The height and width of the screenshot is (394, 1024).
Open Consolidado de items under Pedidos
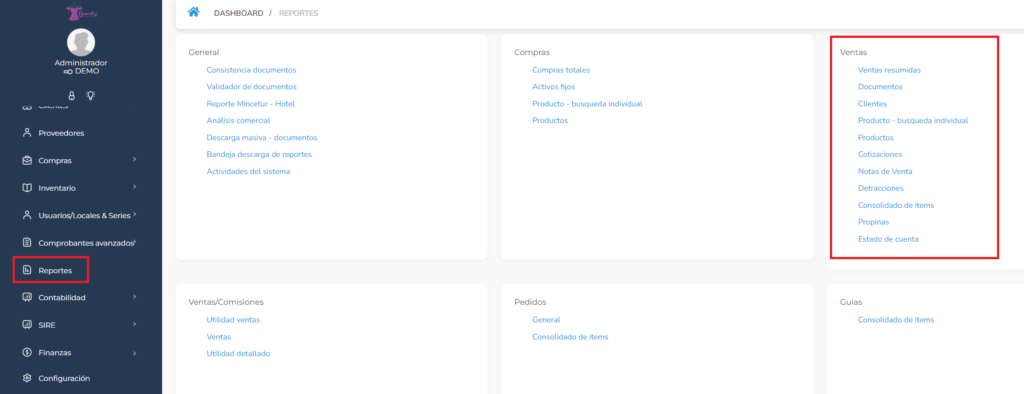pyautogui.click(x=570, y=337)
